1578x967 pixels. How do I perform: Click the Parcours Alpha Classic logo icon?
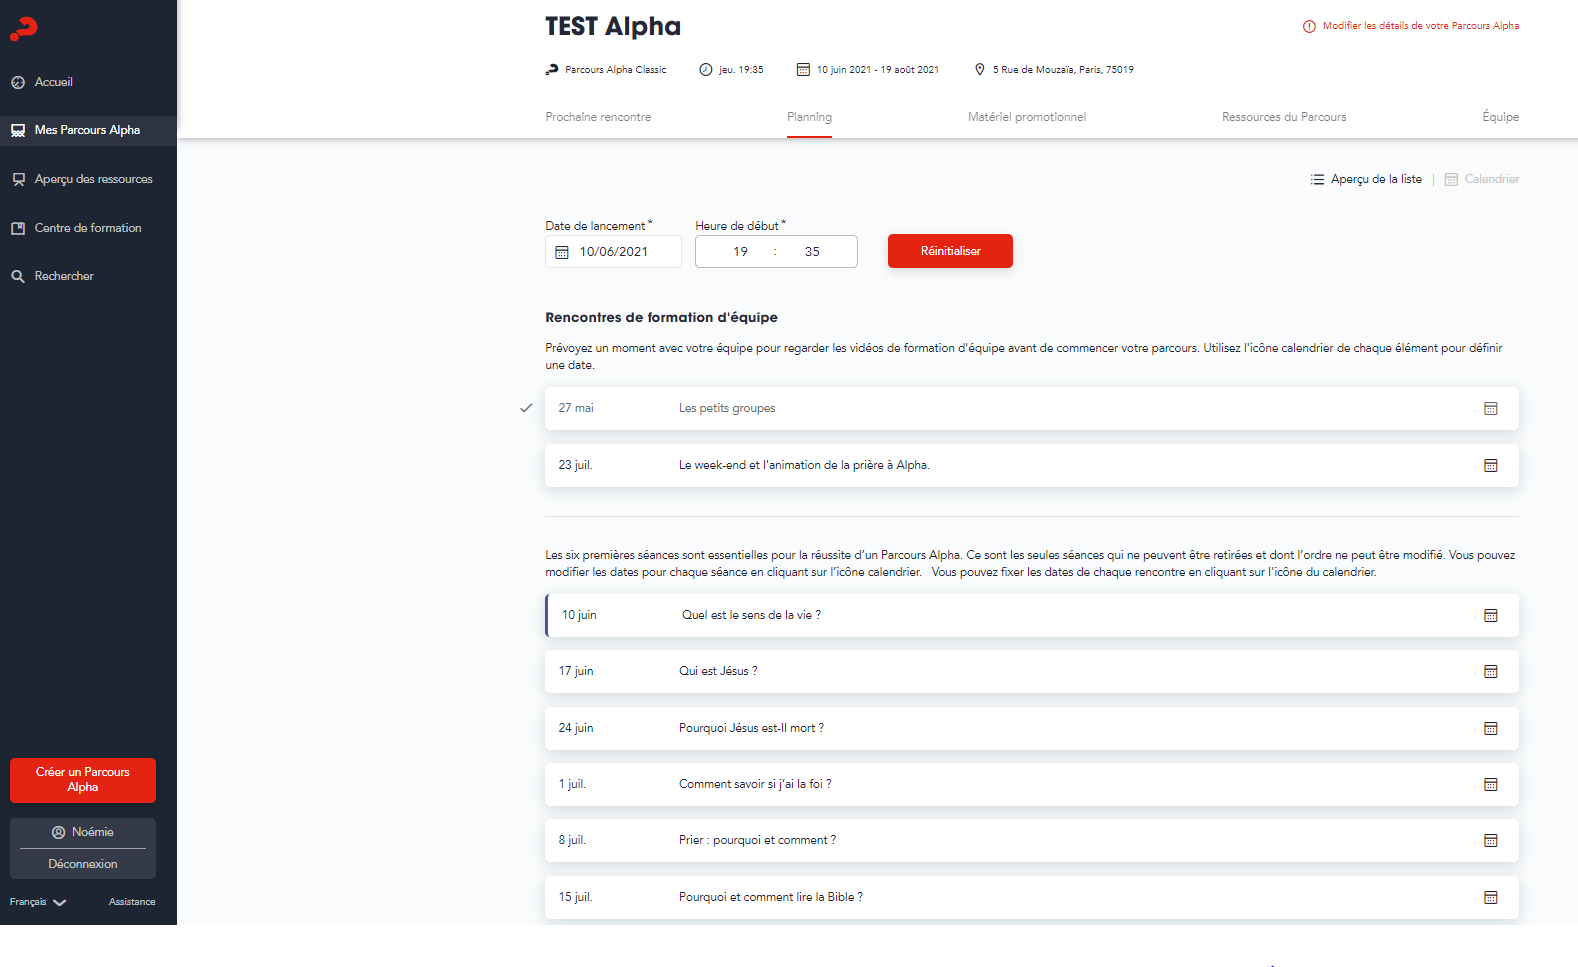pos(552,70)
